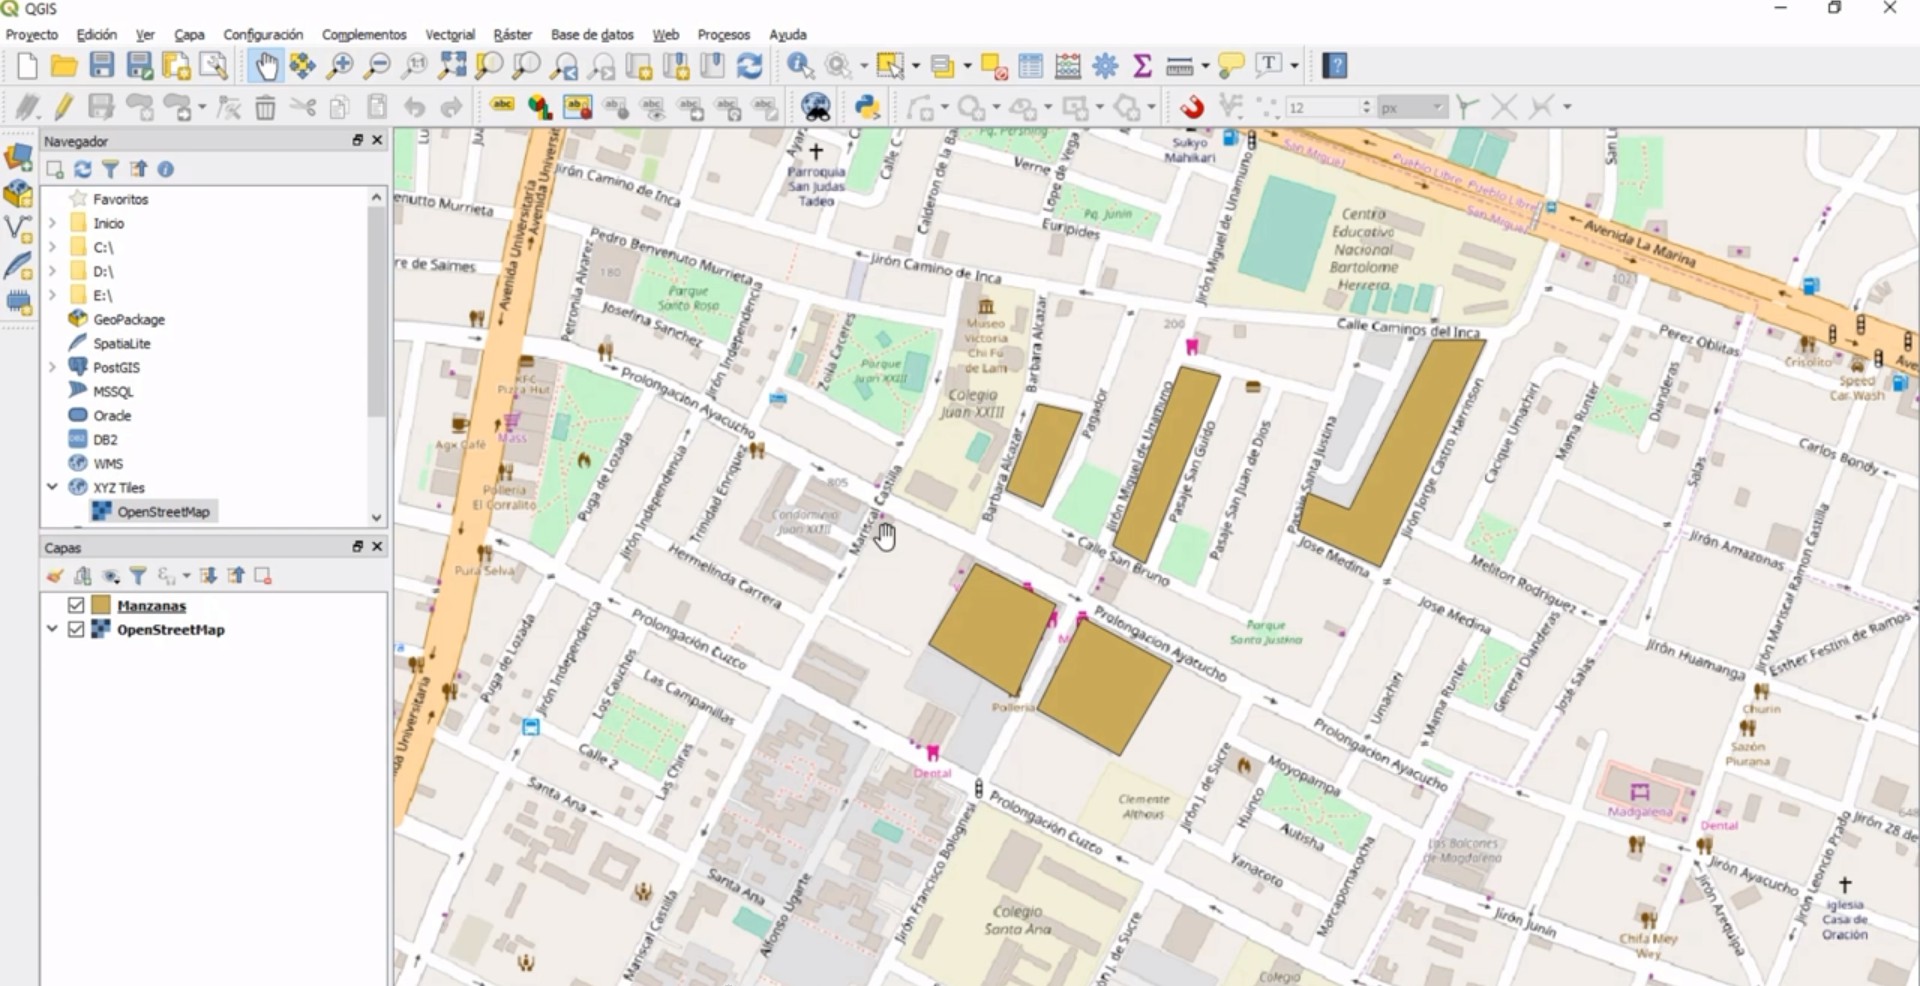Refresh the map canvas
1920x986 pixels.
tap(749, 66)
